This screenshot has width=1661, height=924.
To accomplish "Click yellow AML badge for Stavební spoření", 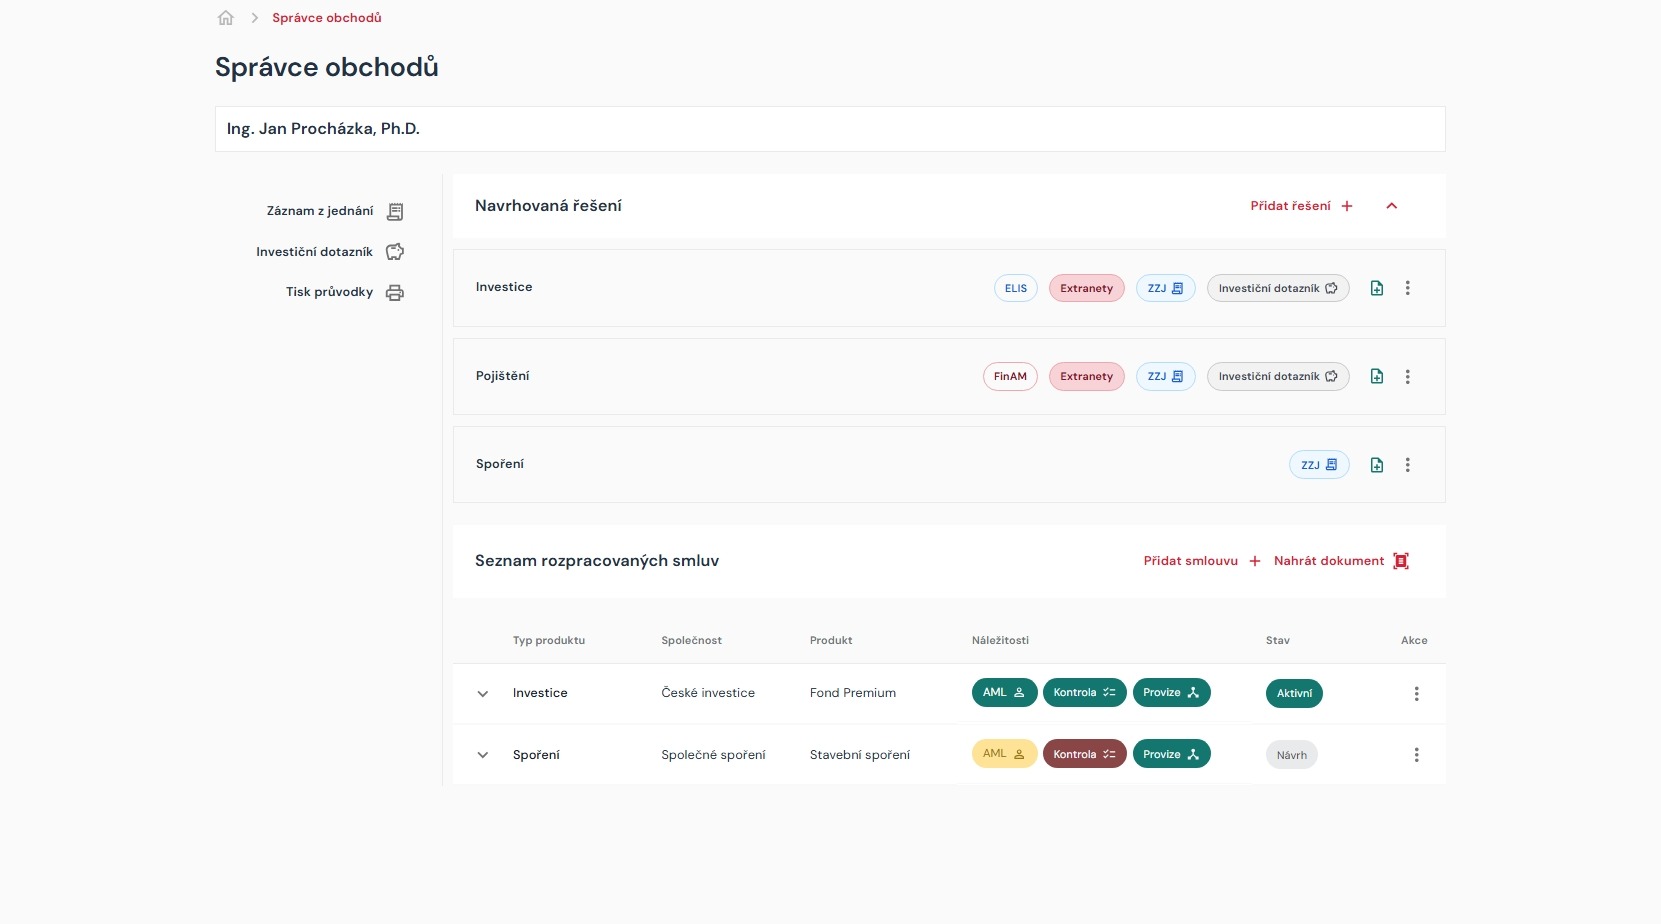I will tap(1003, 754).
